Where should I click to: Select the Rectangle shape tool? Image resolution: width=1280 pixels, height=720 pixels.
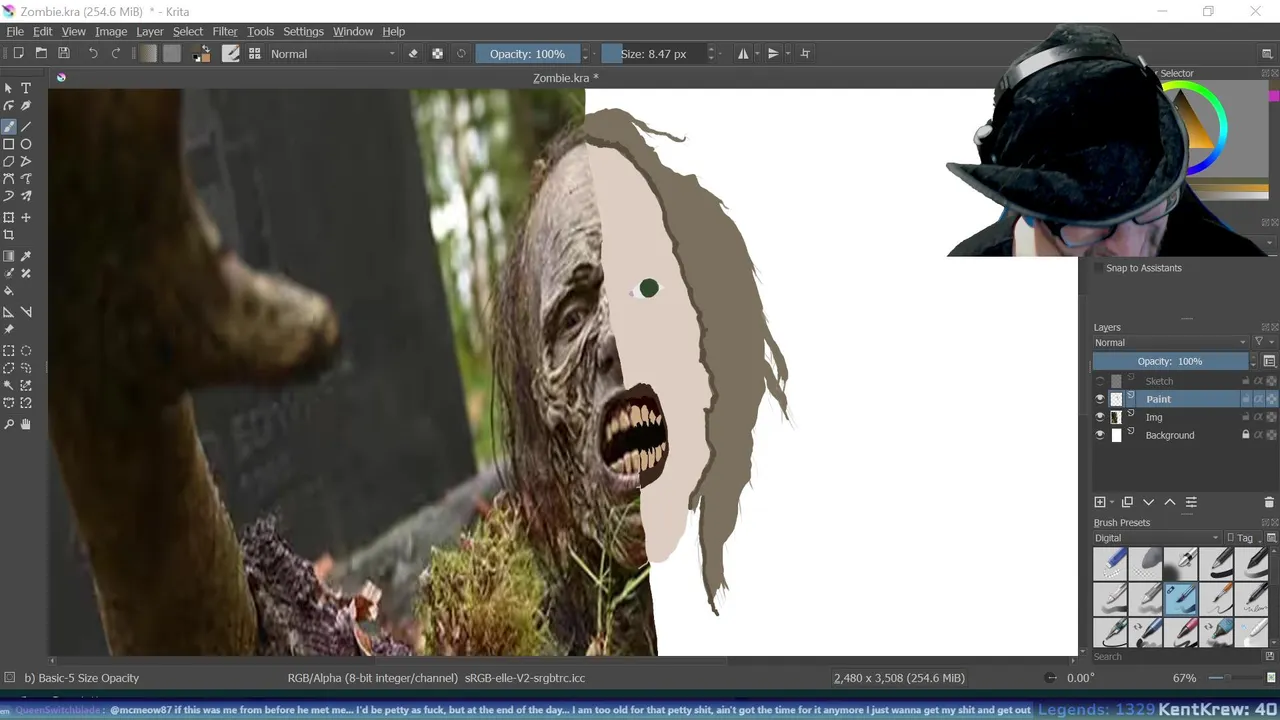pyautogui.click(x=9, y=144)
